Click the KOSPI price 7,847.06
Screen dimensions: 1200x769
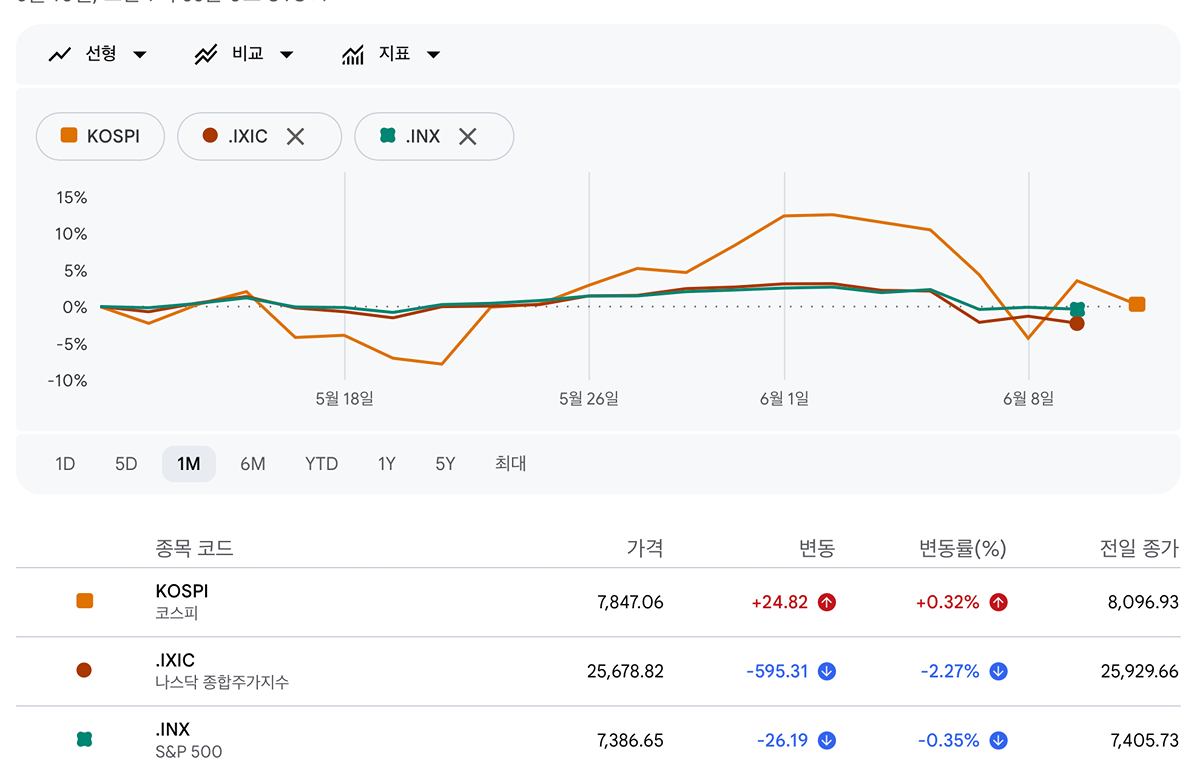(630, 602)
